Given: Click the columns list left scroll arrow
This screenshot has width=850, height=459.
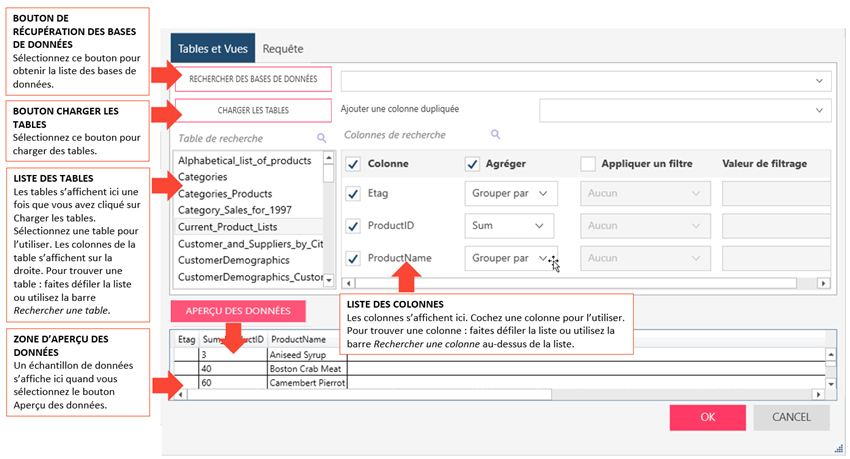Looking at the screenshot, I should tap(347, 283).
